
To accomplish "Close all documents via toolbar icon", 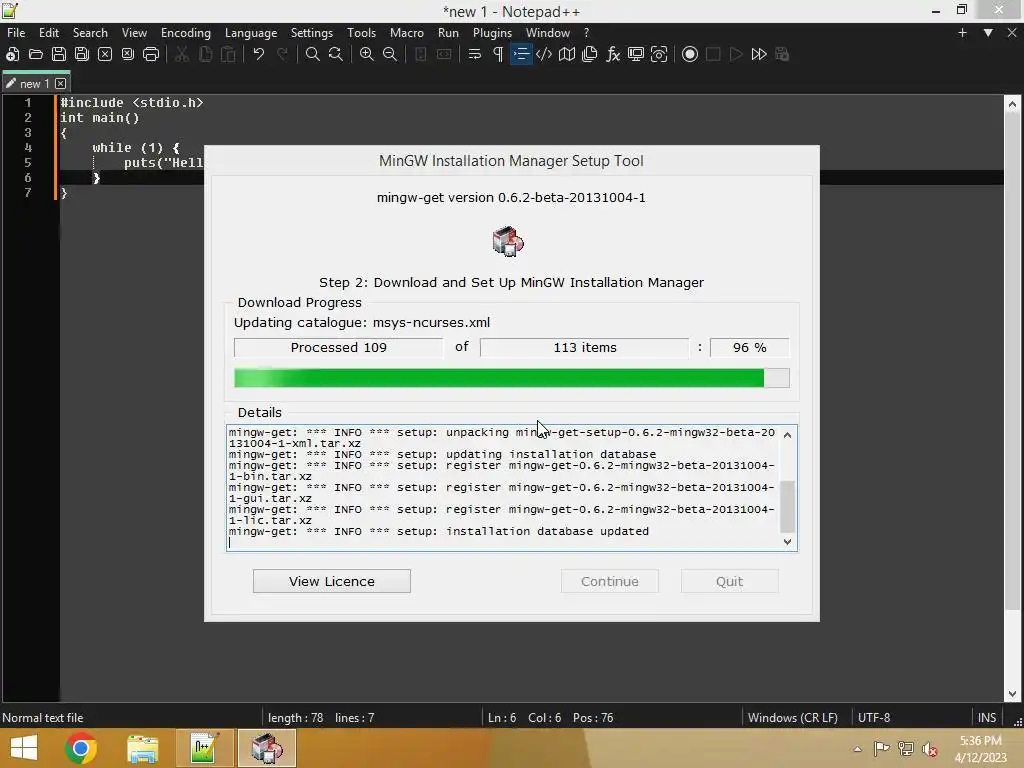I will point(128,54).
